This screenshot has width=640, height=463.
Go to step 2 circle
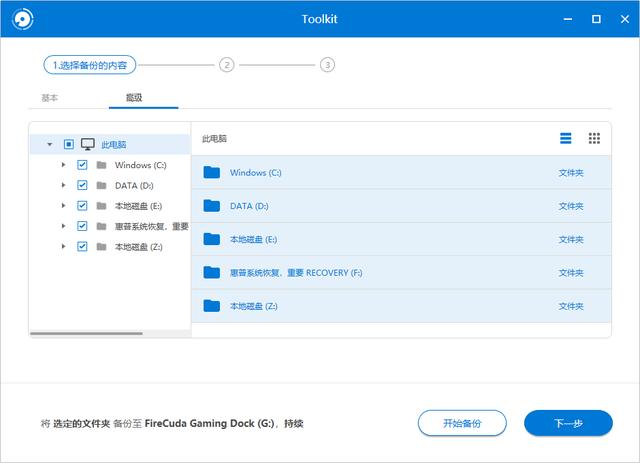(227, 65)
